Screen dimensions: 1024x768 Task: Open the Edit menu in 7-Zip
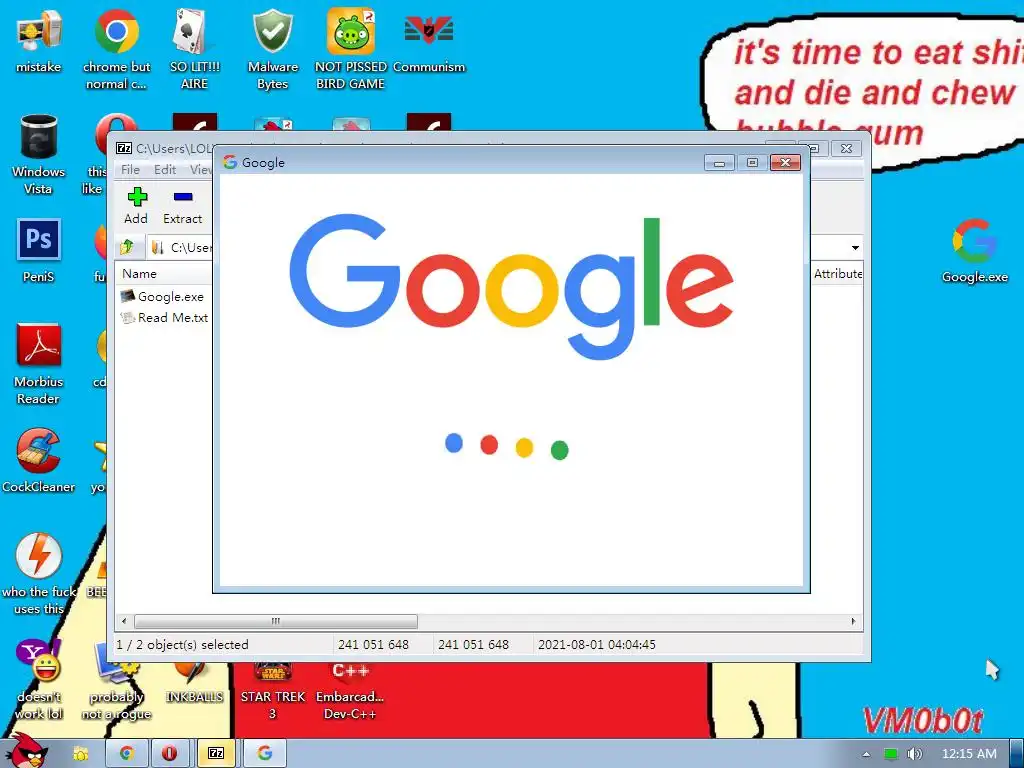[x=165, y=170]
